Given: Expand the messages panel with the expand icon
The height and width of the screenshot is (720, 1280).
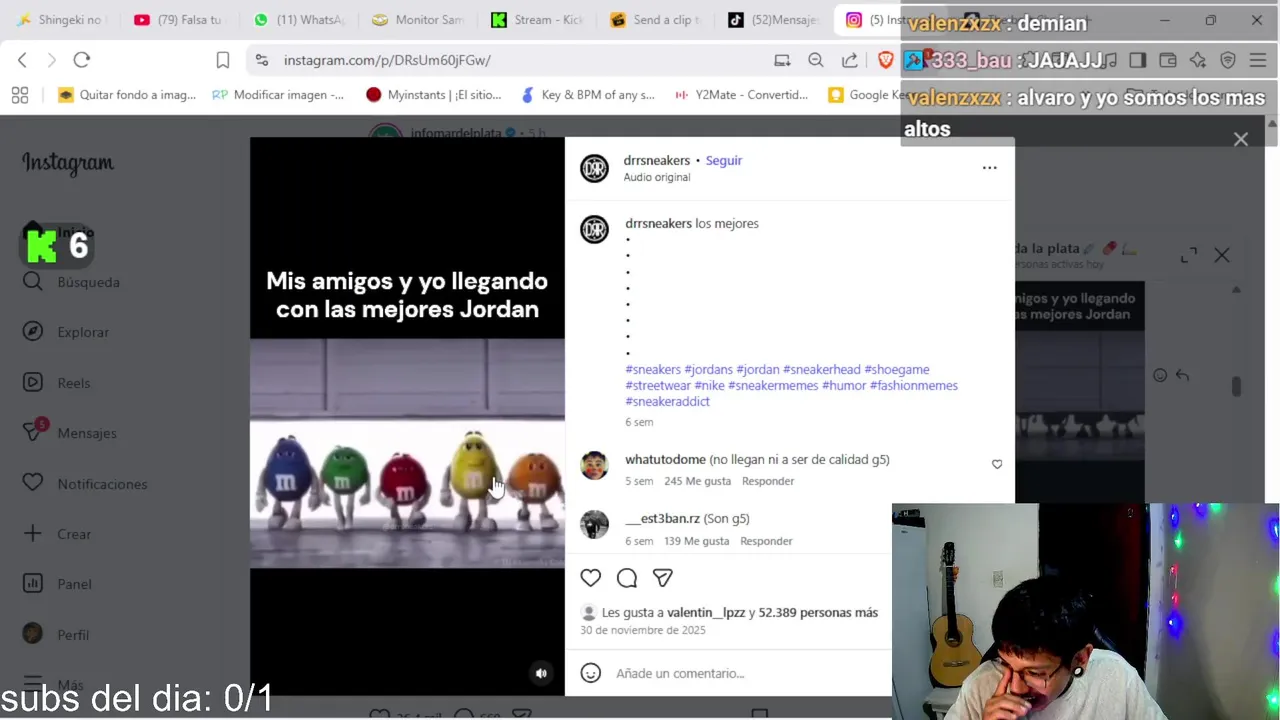Looking at the screenshot, I should [x=1189, y=256].
